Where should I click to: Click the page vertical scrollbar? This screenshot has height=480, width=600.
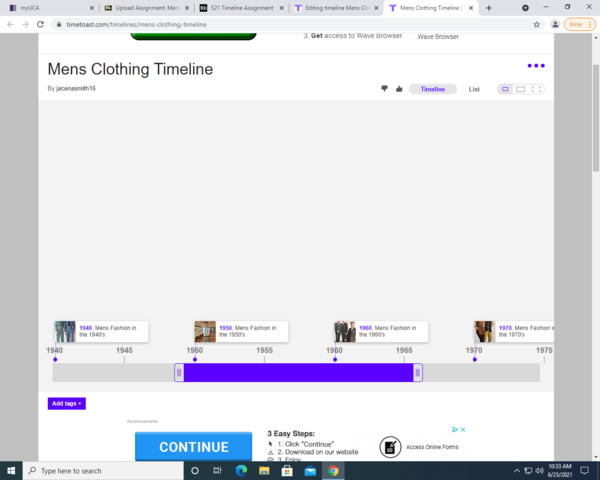coord(596,118)
